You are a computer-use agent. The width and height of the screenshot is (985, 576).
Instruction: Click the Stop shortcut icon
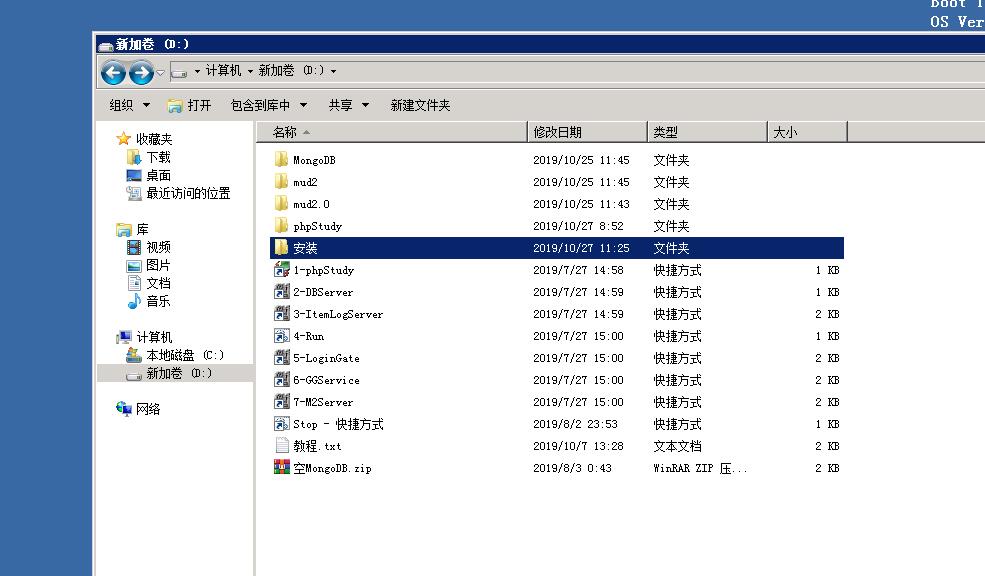282,424
